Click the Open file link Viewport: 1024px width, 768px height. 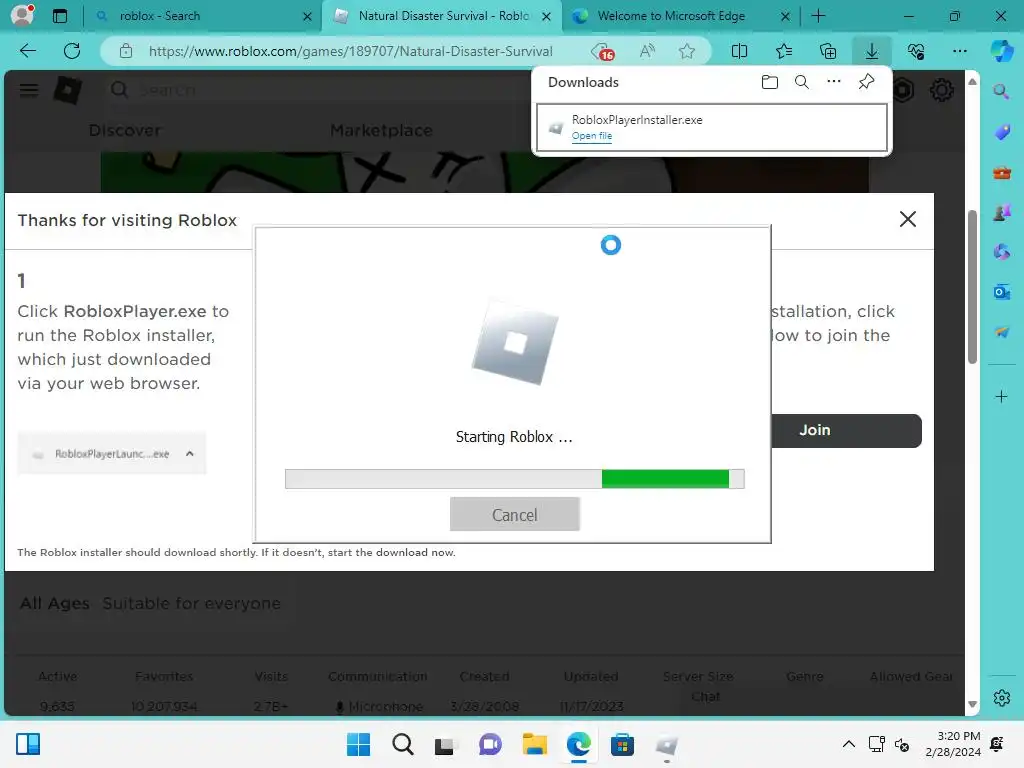pyautogui.click(x=592, y=136)
